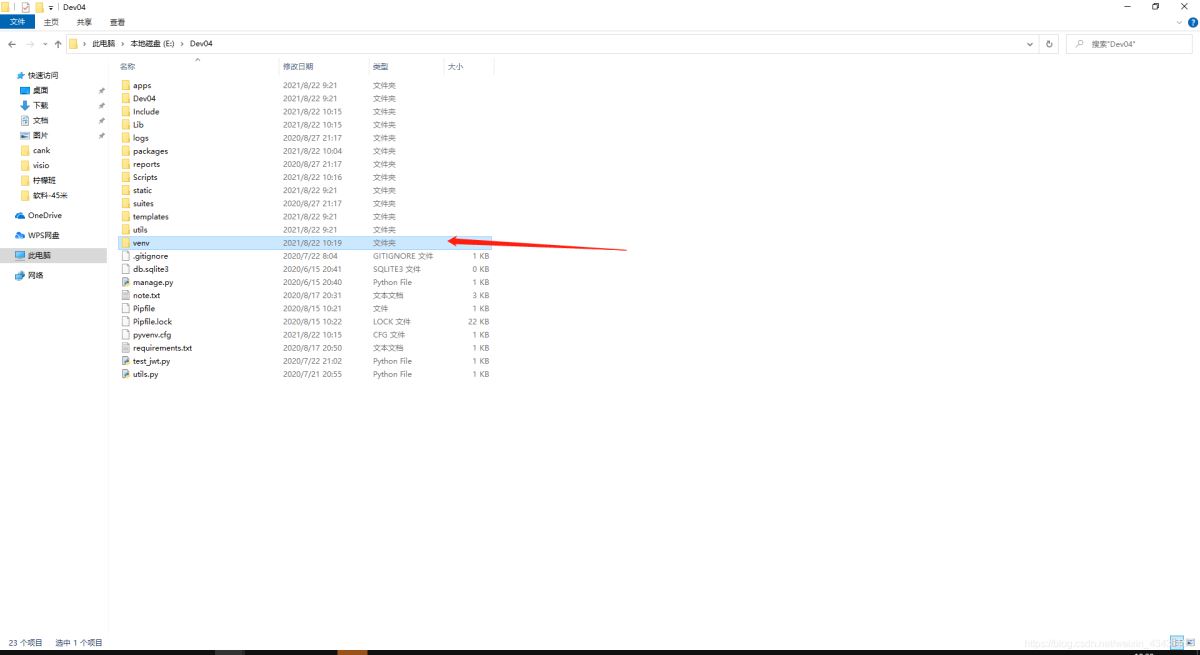Click Dev04 segment in address bar
The height and width of the screenshot is (655, 1200).
click(x=201, y=44)
